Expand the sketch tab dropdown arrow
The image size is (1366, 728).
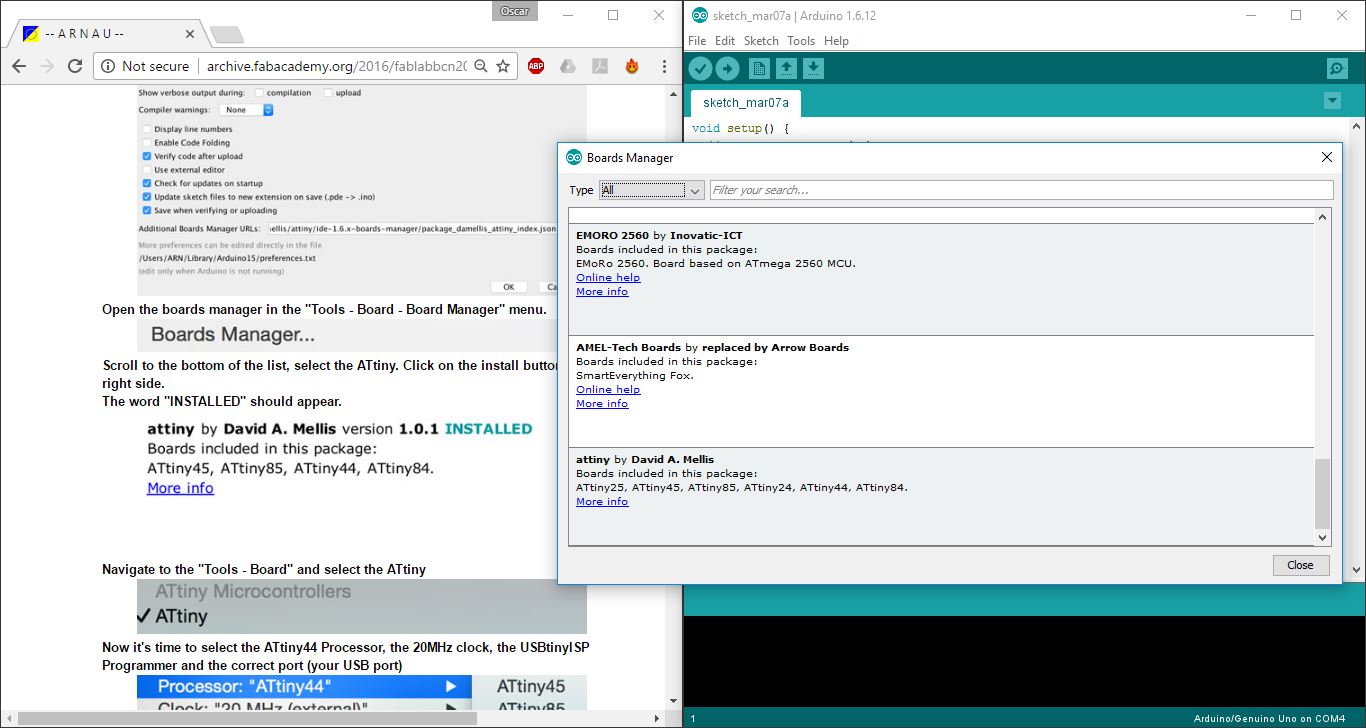click(x=1331, y=101)
